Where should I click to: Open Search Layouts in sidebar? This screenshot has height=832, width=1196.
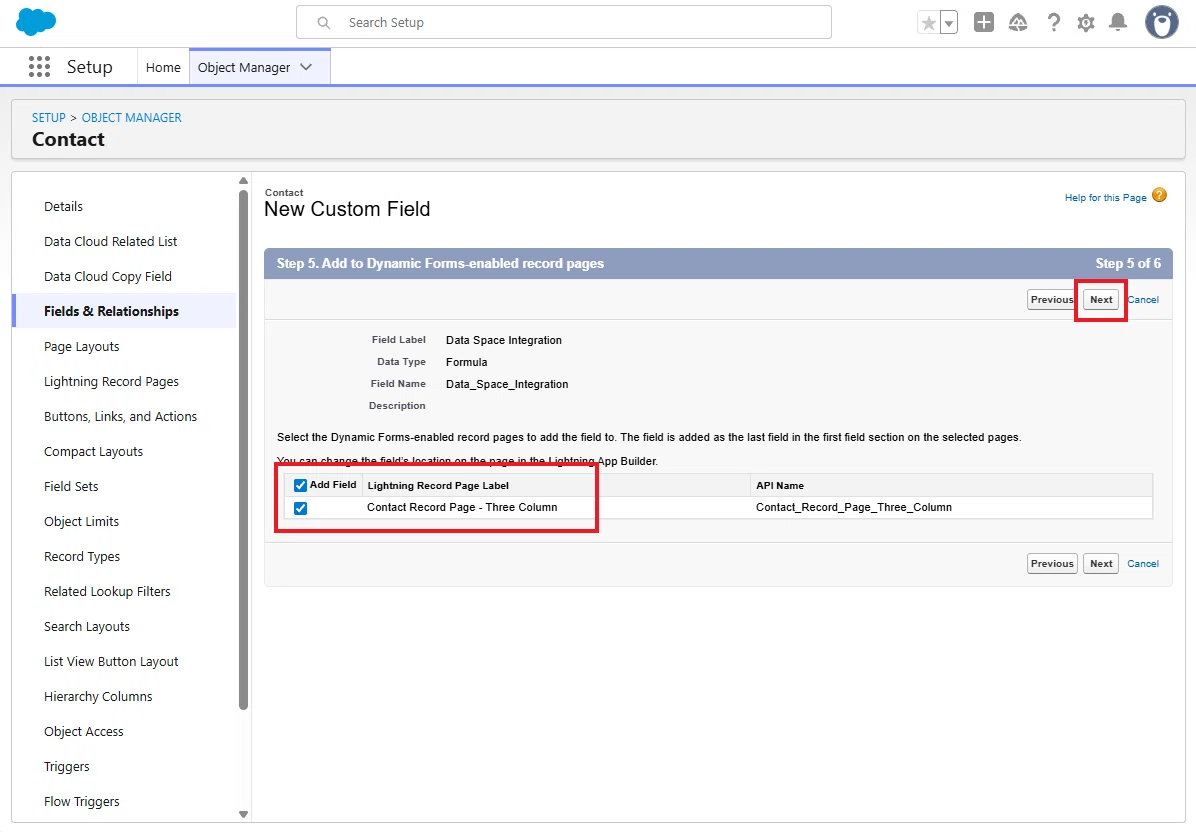pyautogui.click(x=87, y=627)
